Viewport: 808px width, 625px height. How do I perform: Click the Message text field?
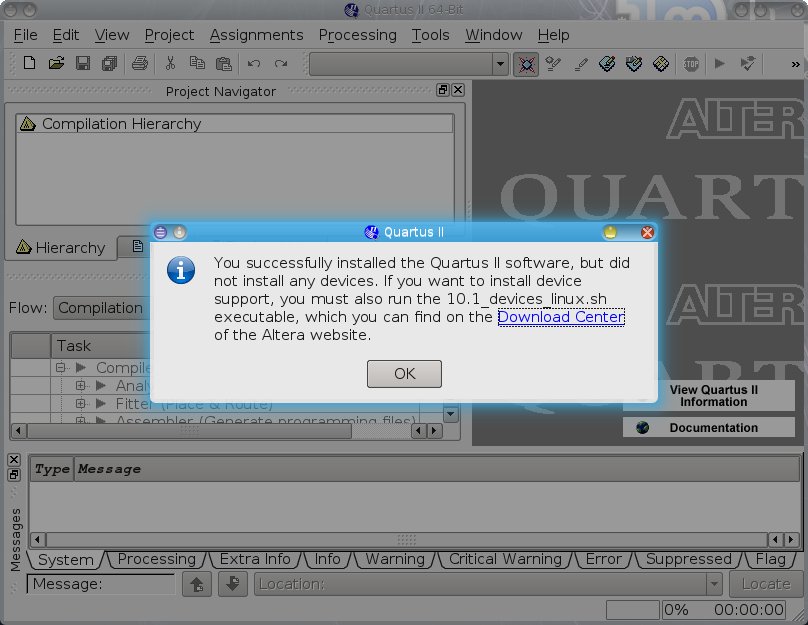point(101,584)
